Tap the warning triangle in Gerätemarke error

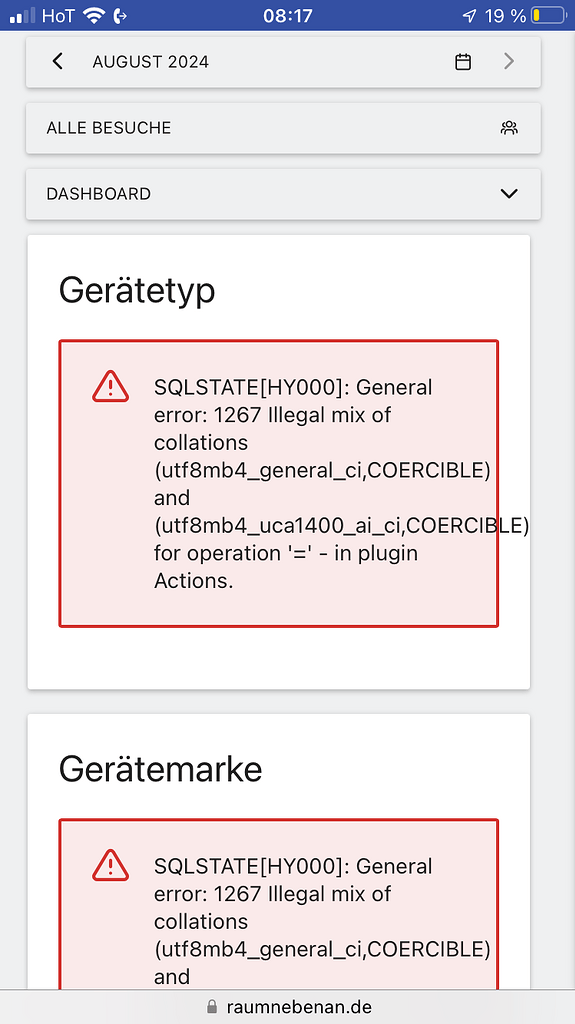pyautogui.click(x=110, y=865)
